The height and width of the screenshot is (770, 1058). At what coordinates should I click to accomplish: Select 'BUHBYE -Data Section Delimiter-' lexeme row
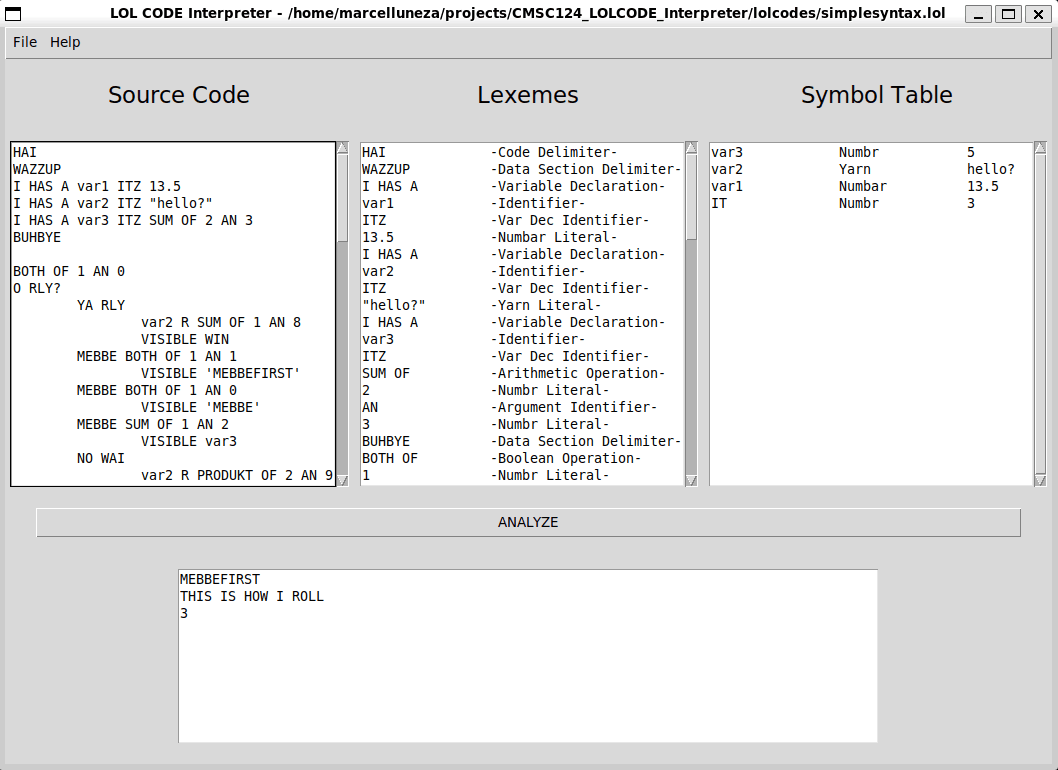pyautogui.click(x=522, y=441)
